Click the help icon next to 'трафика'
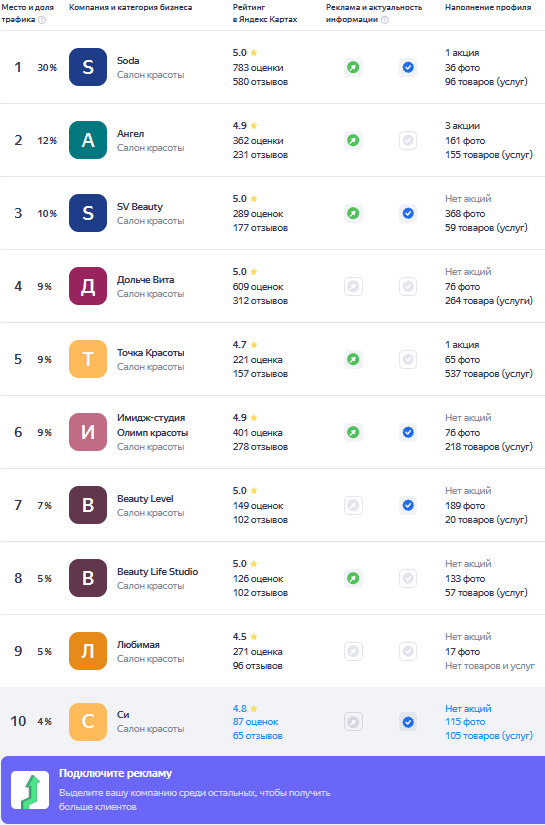The width and height of the screenshot is (545, 825). pos(42,20)
